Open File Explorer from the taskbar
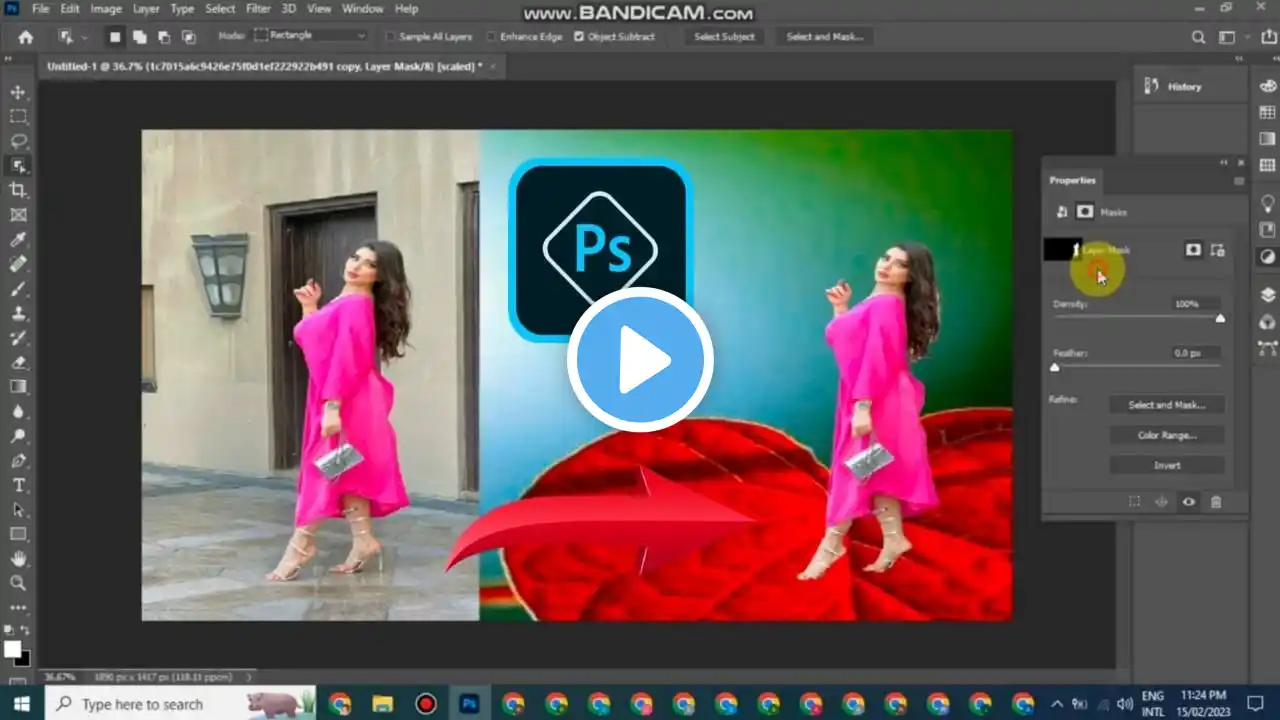The width and height of the screenshot is (1280, 720). click(x=383, y=703)
